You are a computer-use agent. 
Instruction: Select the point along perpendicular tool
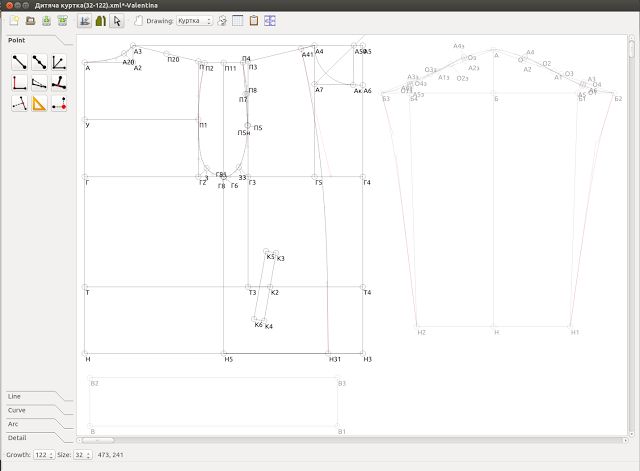pos(20,83)
